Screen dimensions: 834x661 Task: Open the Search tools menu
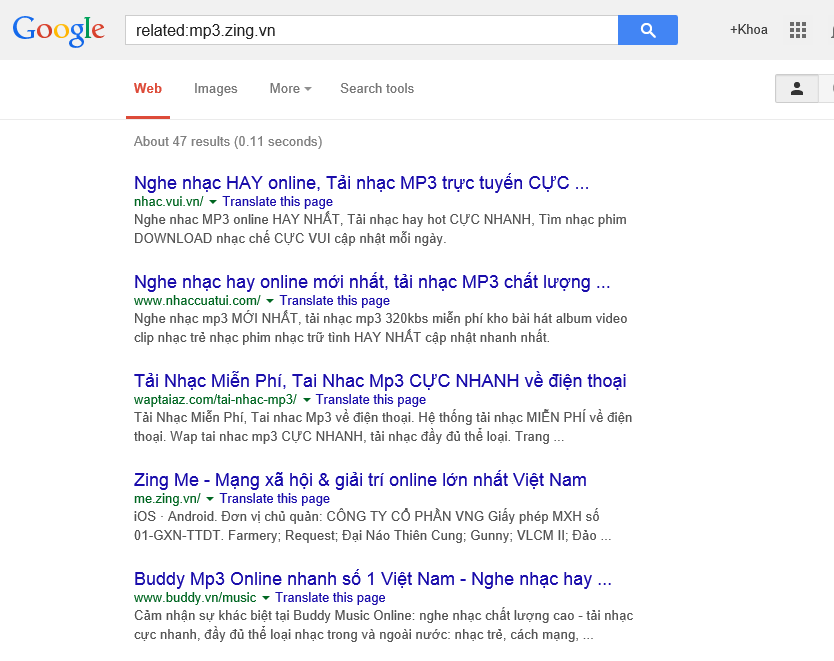[x=376, y=89]
